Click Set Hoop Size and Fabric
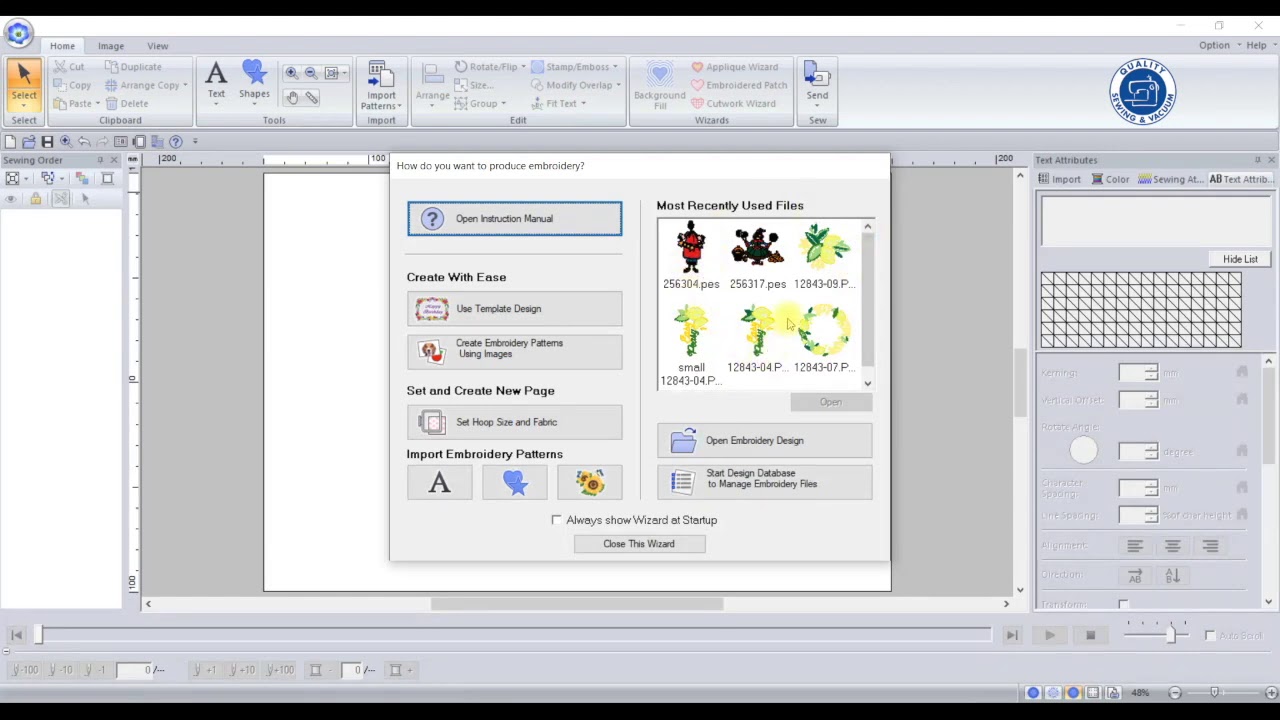Image resolution: width=1280 pixels, height=720 pixels. pos(514,422)
